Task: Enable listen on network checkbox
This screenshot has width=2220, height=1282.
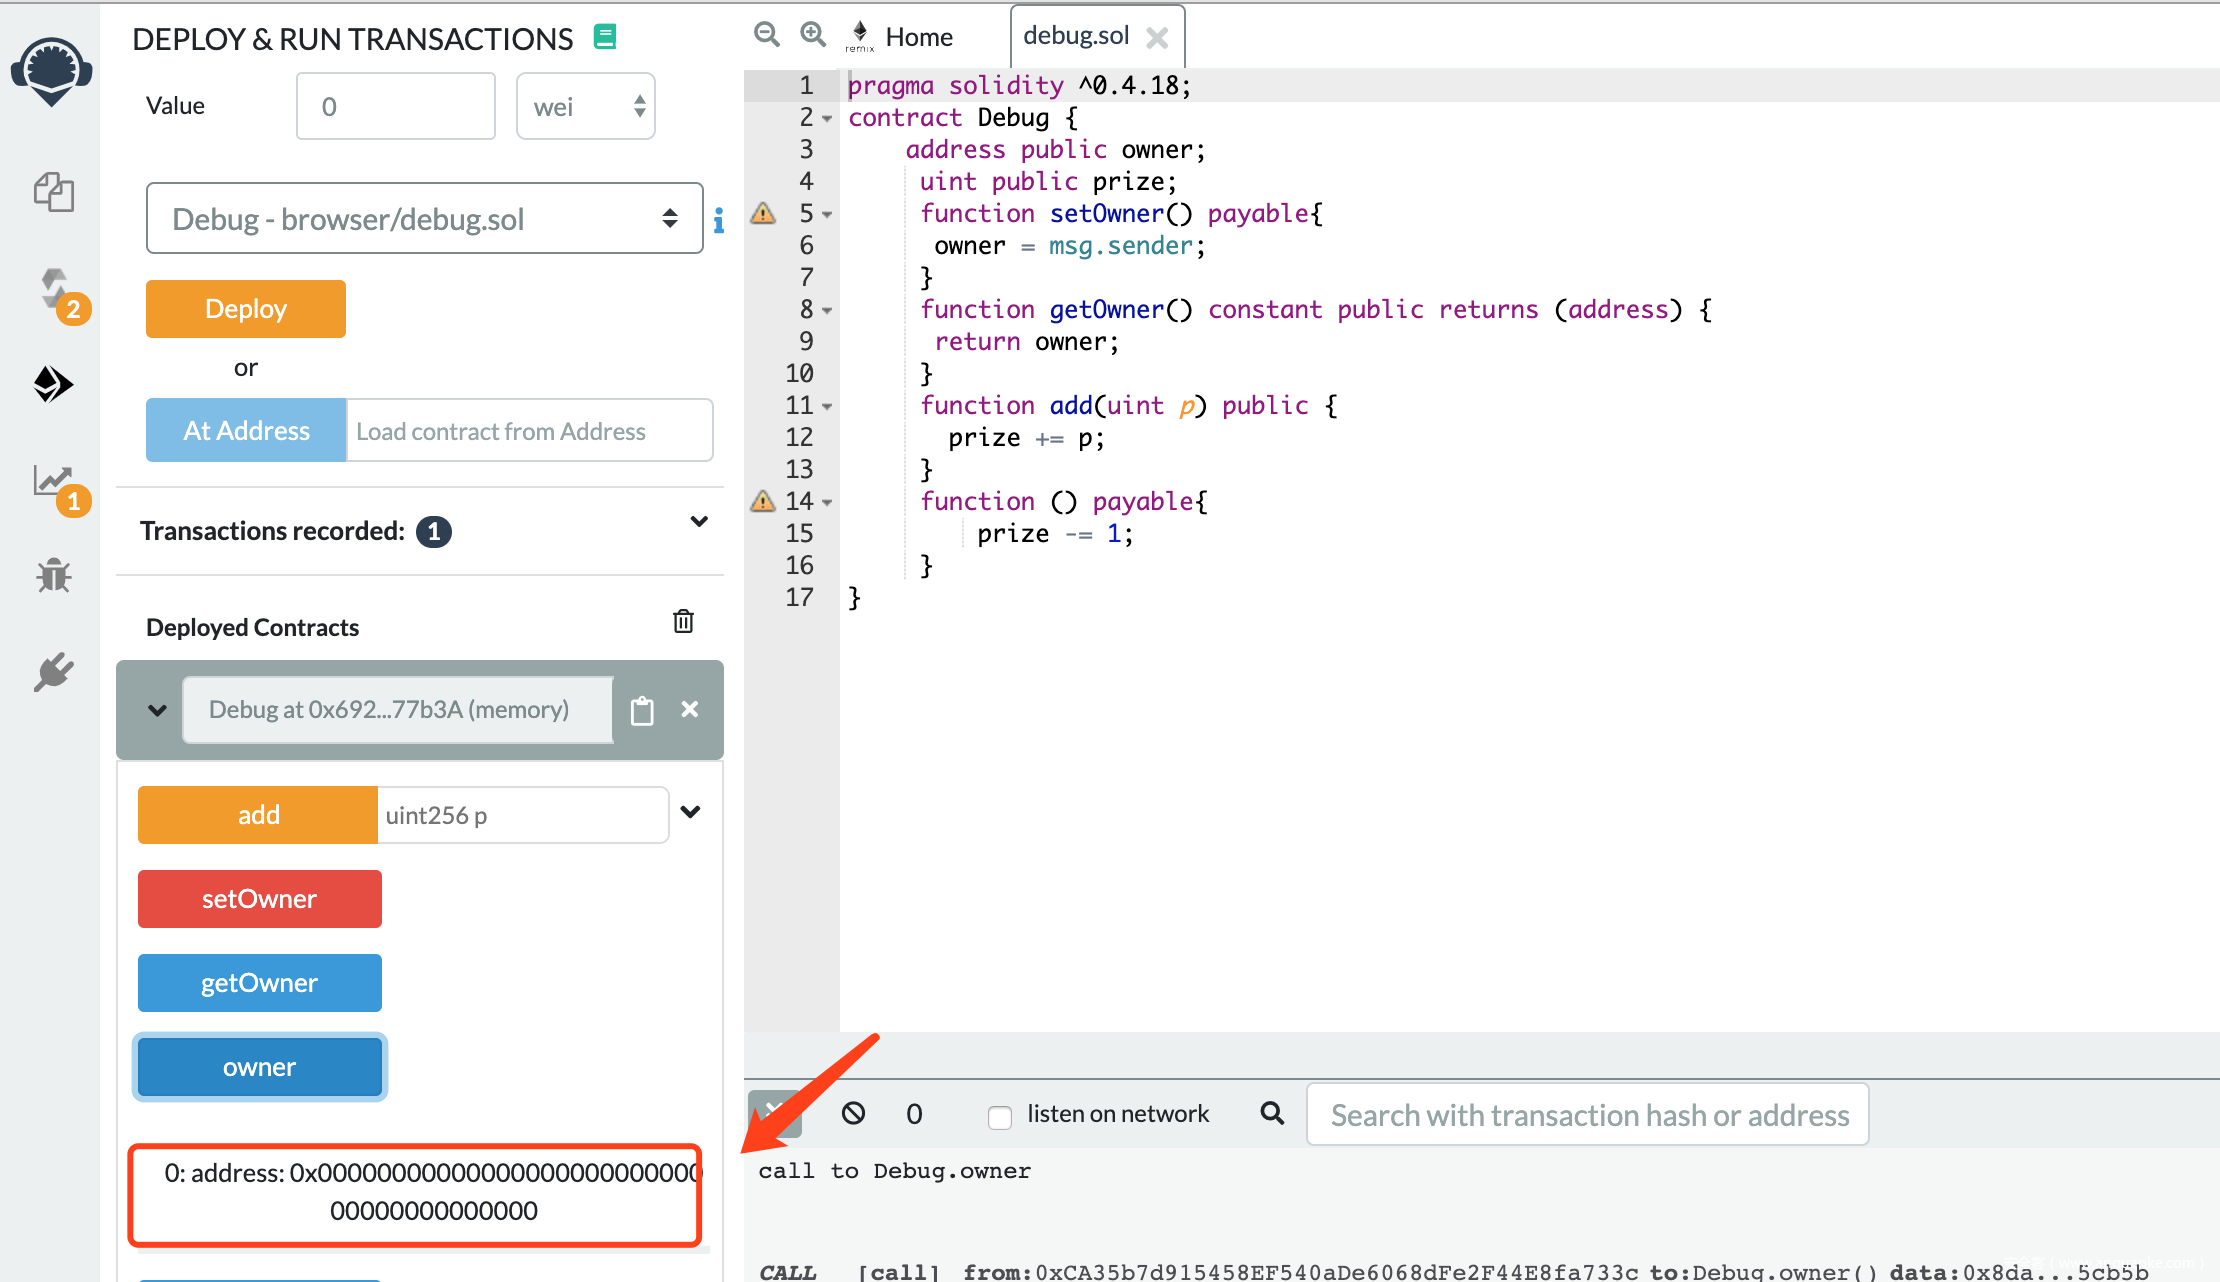Action: [x=999, y=1116]
